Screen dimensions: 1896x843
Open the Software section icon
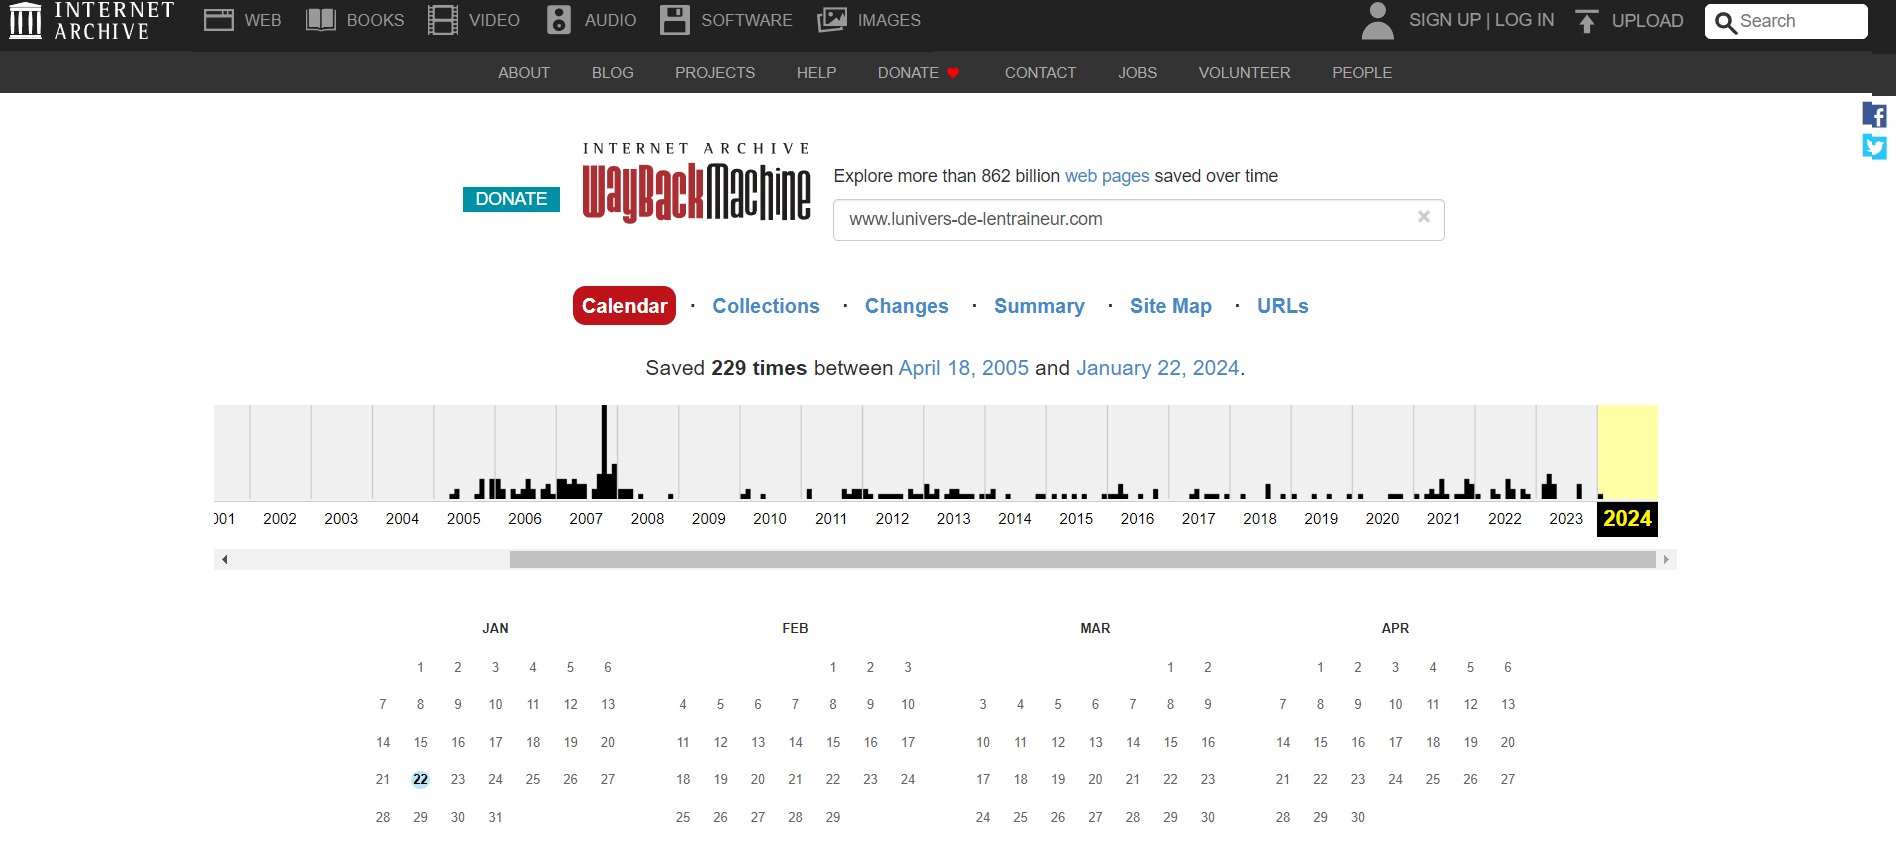pyautogui.click(x=675, y=20)
